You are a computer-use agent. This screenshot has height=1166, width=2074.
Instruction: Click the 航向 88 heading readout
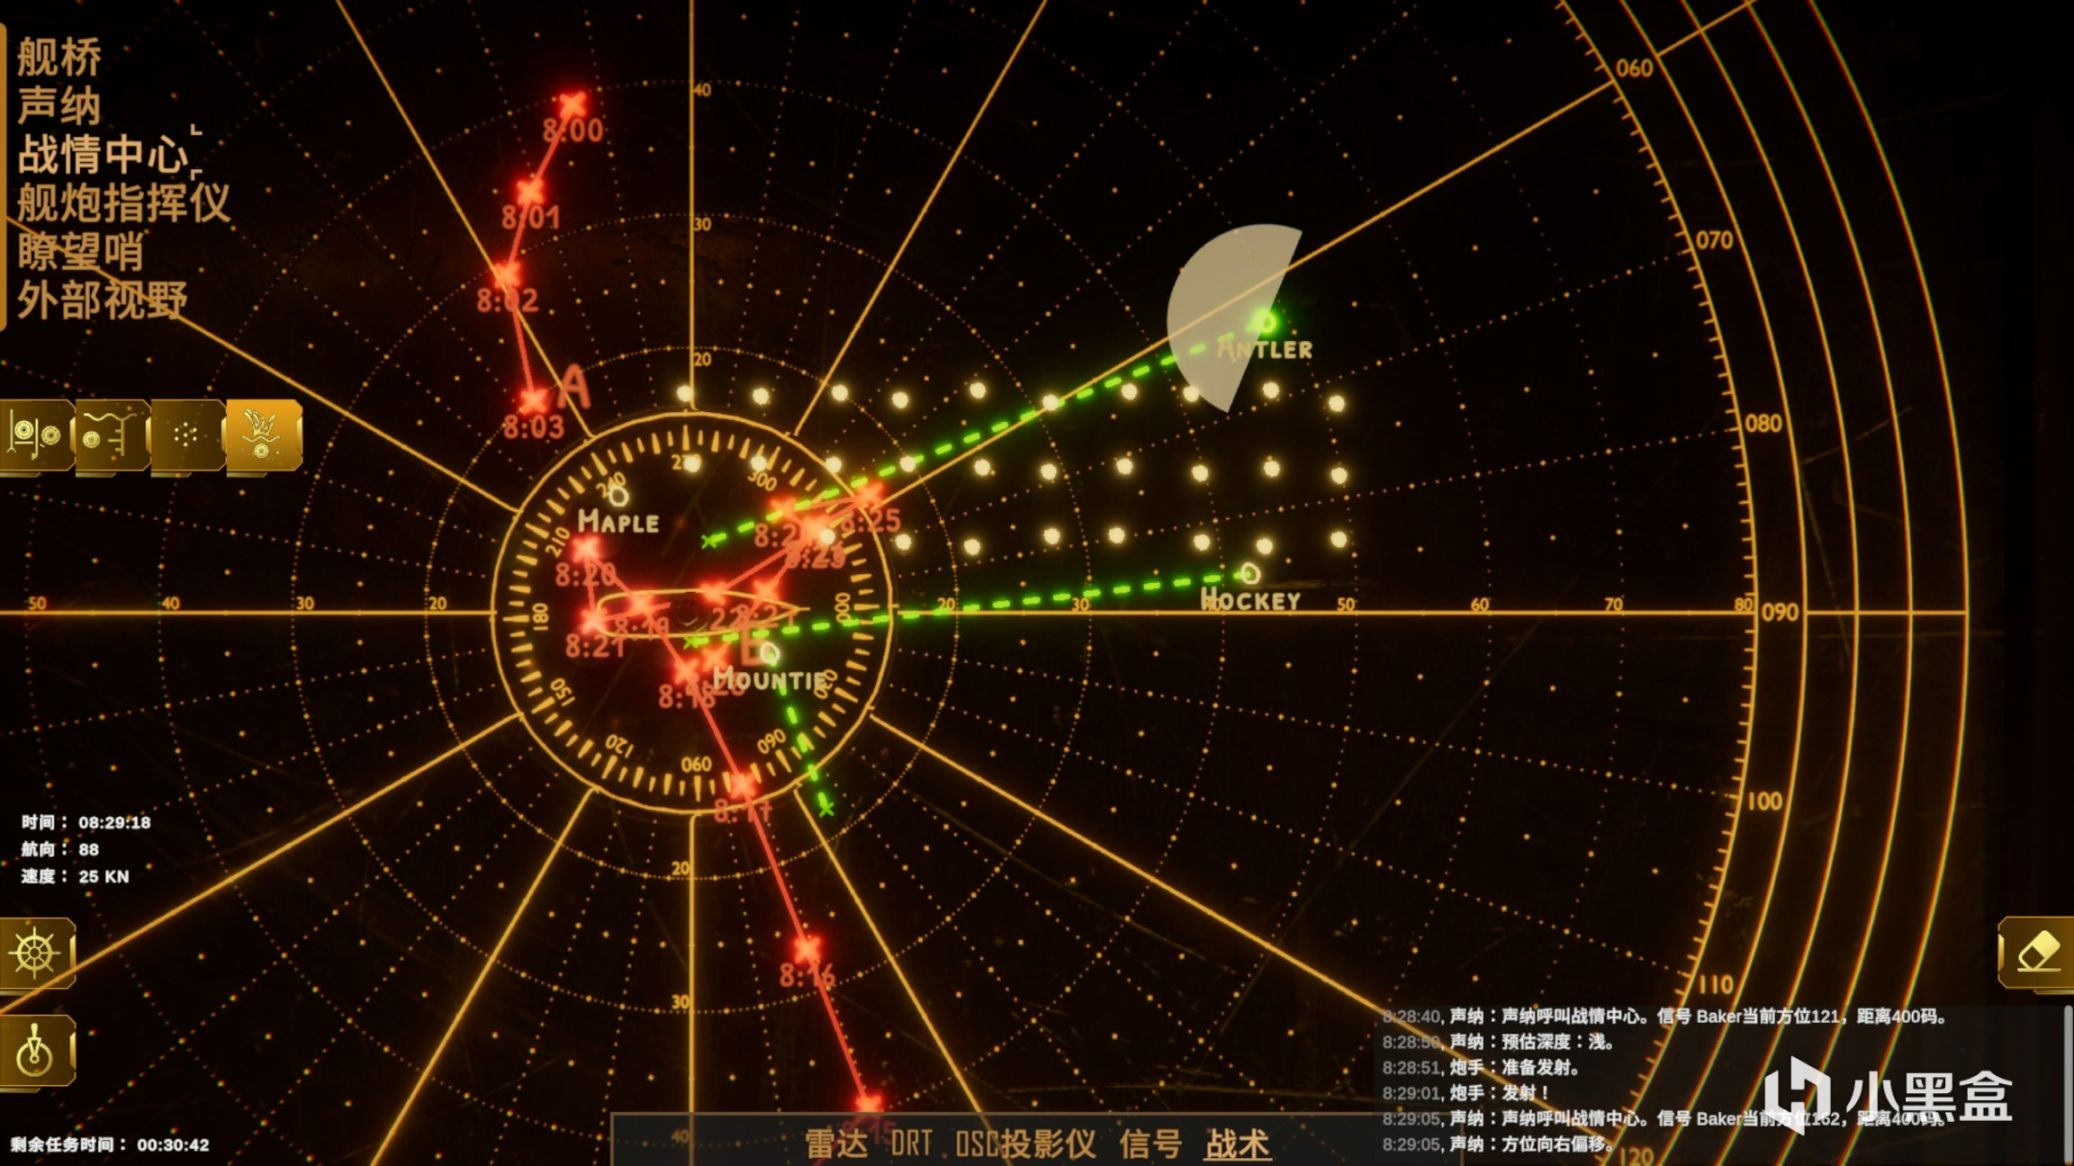click(60, 849)
